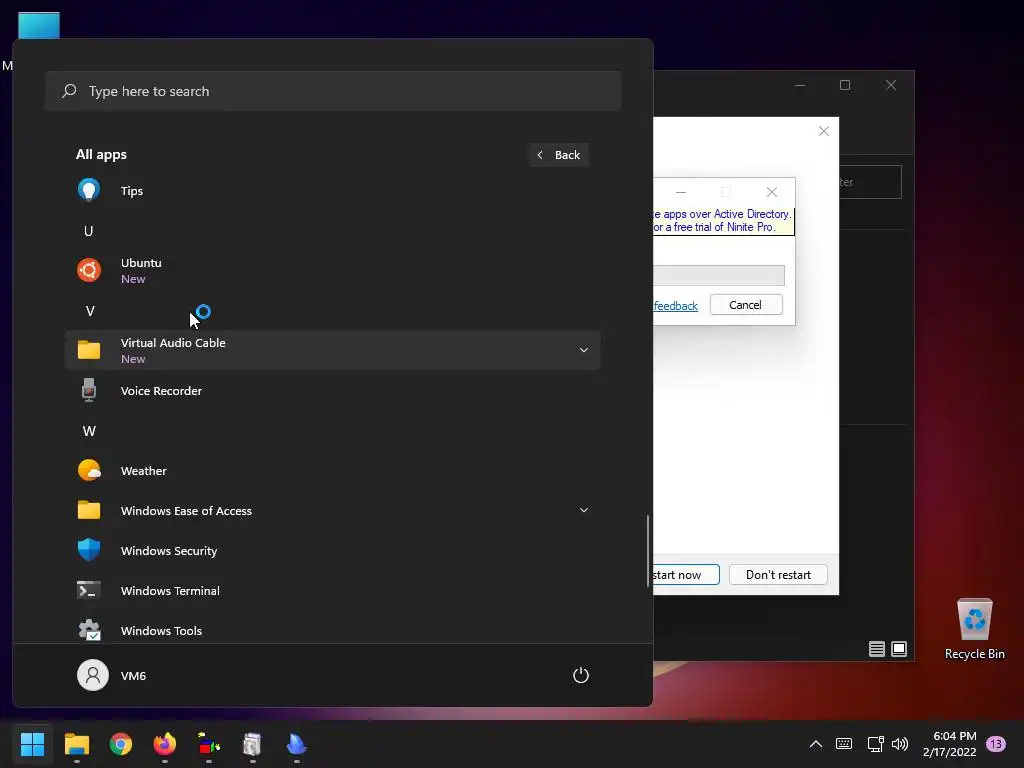The image size is (1024, 768).
Task: Click Don't restart in the dialog
Action: [778, 575]
